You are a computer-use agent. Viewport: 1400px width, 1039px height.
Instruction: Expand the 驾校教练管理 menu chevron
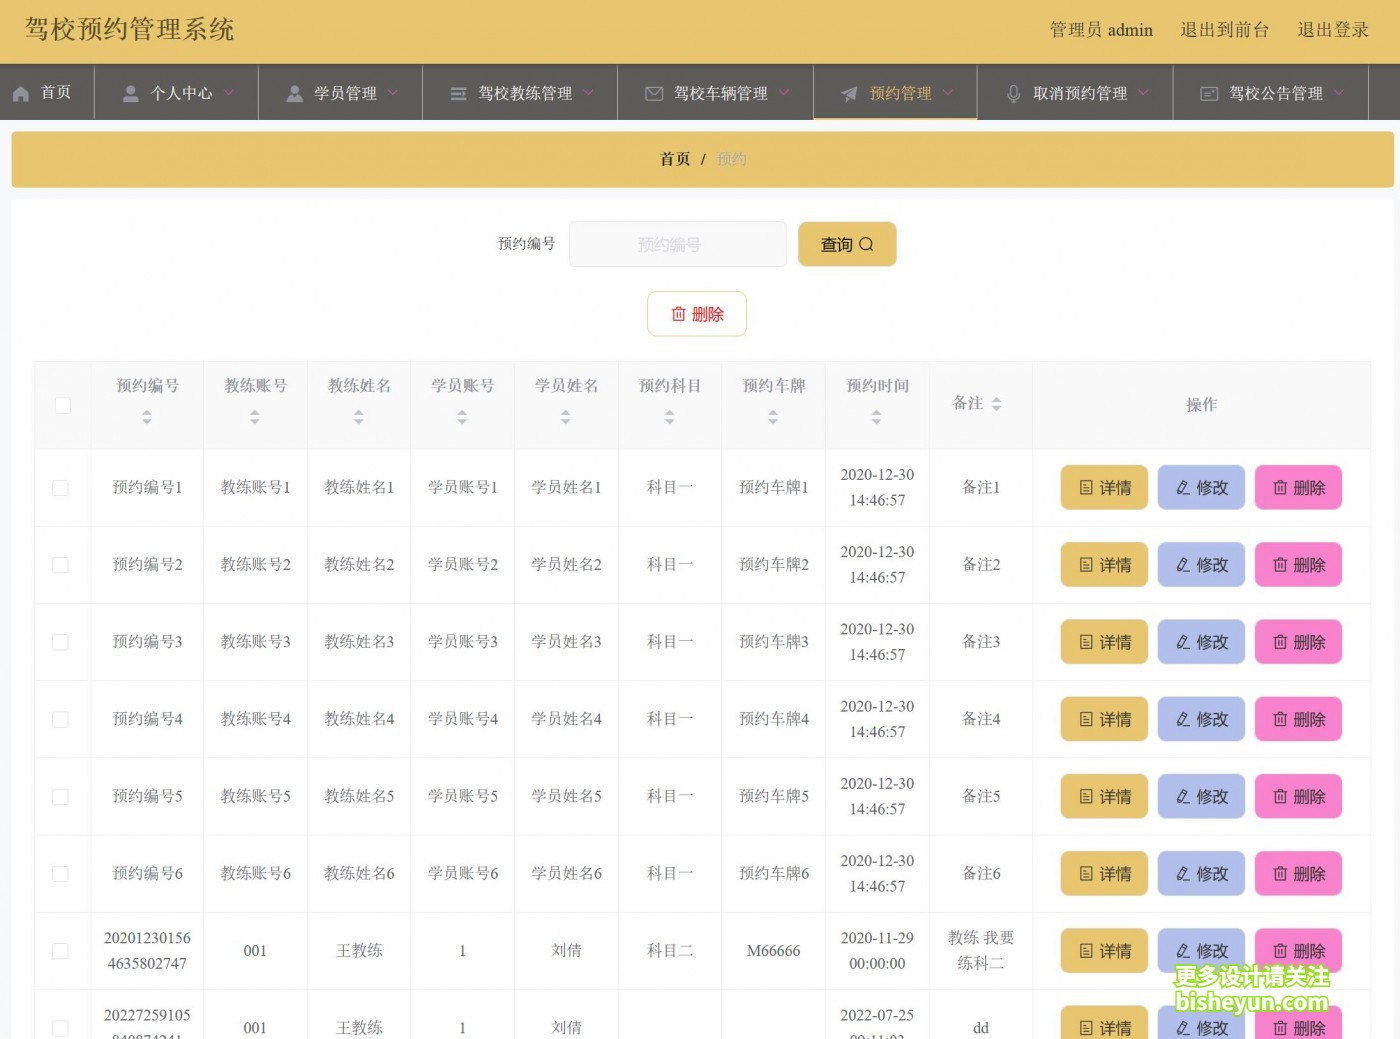tap(589, 92)
